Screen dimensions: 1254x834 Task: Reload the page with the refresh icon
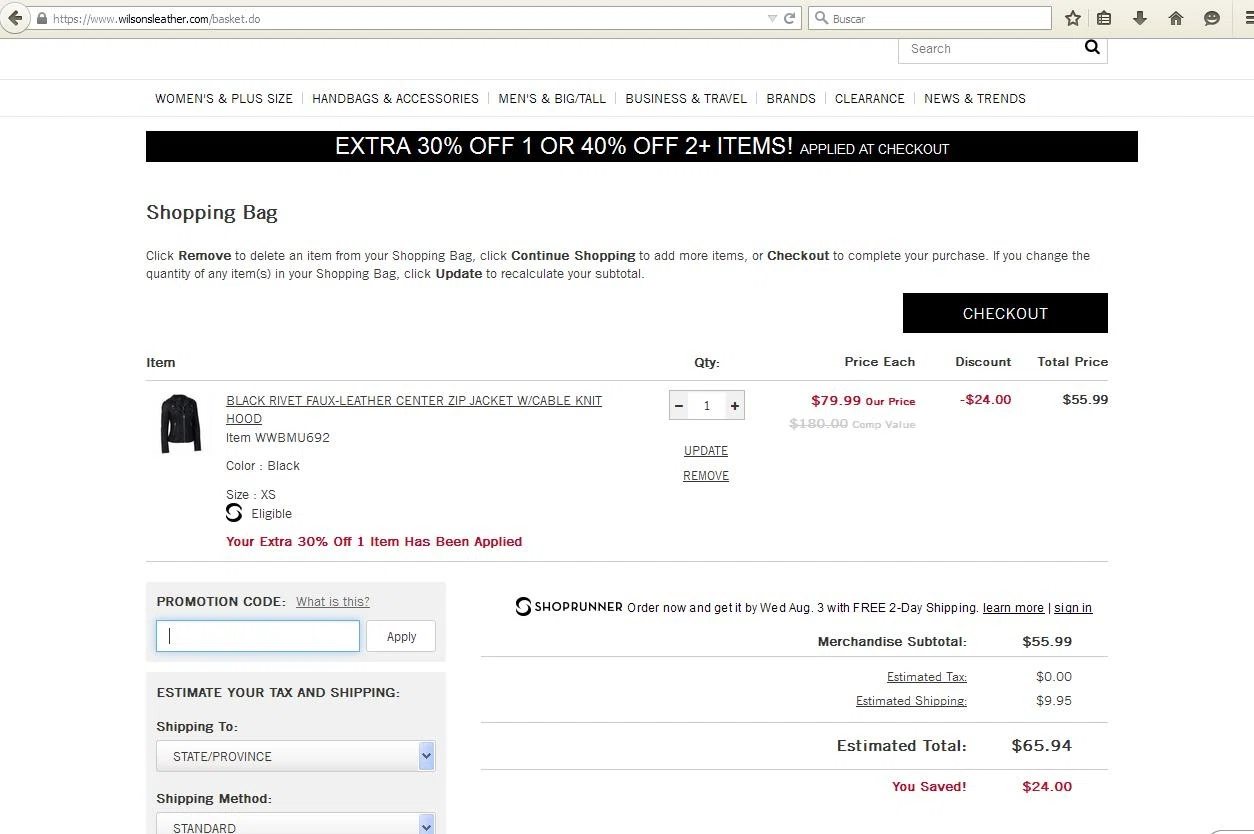point(790,18)
